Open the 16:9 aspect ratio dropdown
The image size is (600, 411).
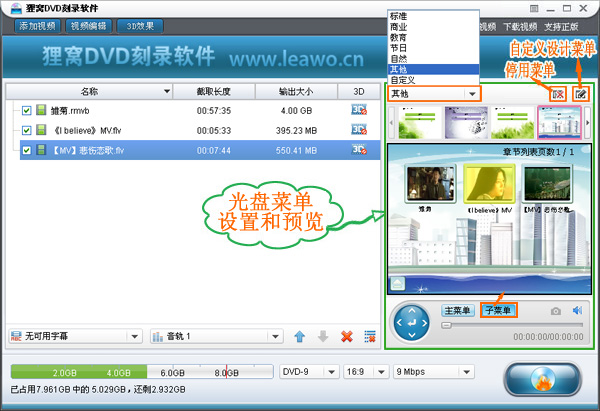point(365,372)
